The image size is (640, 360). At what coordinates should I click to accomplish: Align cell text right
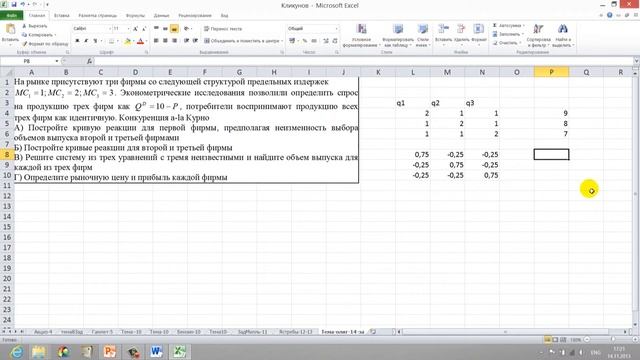(x=174, y=41)
